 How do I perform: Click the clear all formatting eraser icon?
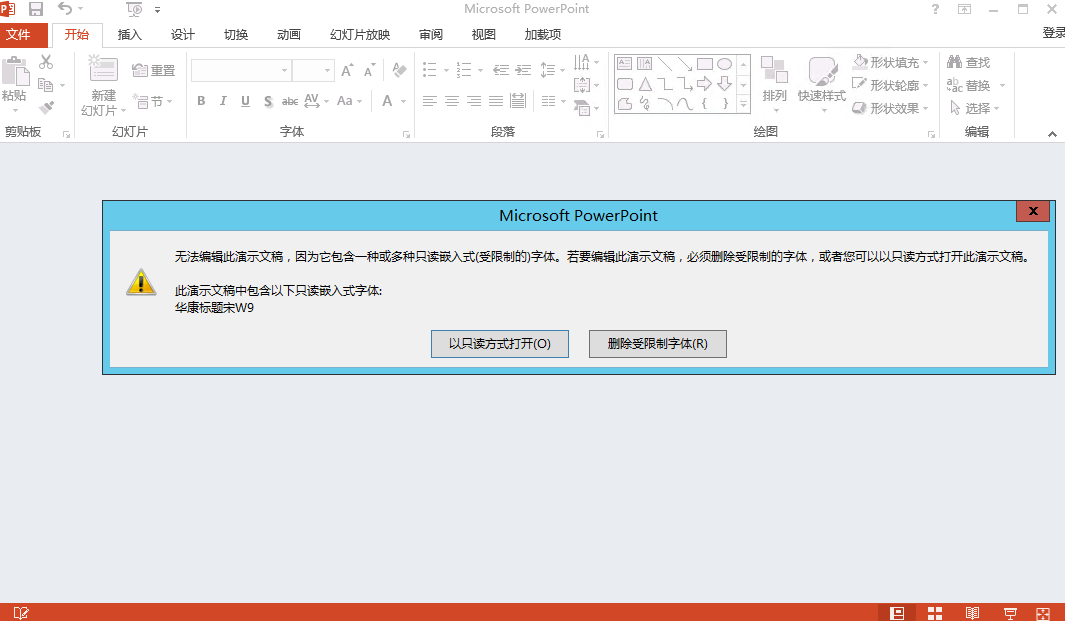pos(399,70)
